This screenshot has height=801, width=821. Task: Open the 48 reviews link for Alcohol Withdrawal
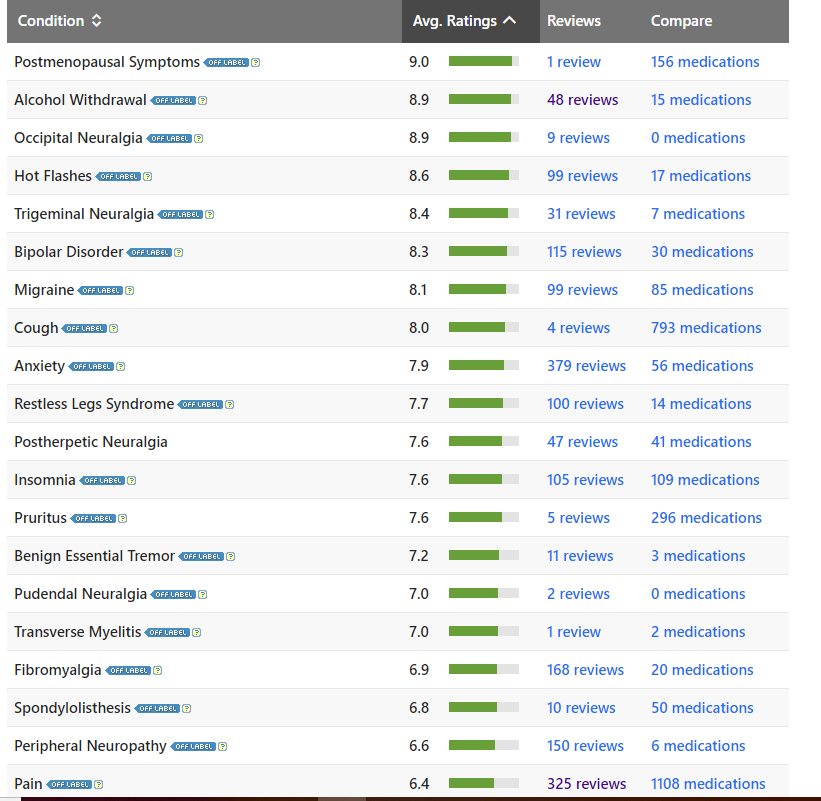[x=582, y=100]
